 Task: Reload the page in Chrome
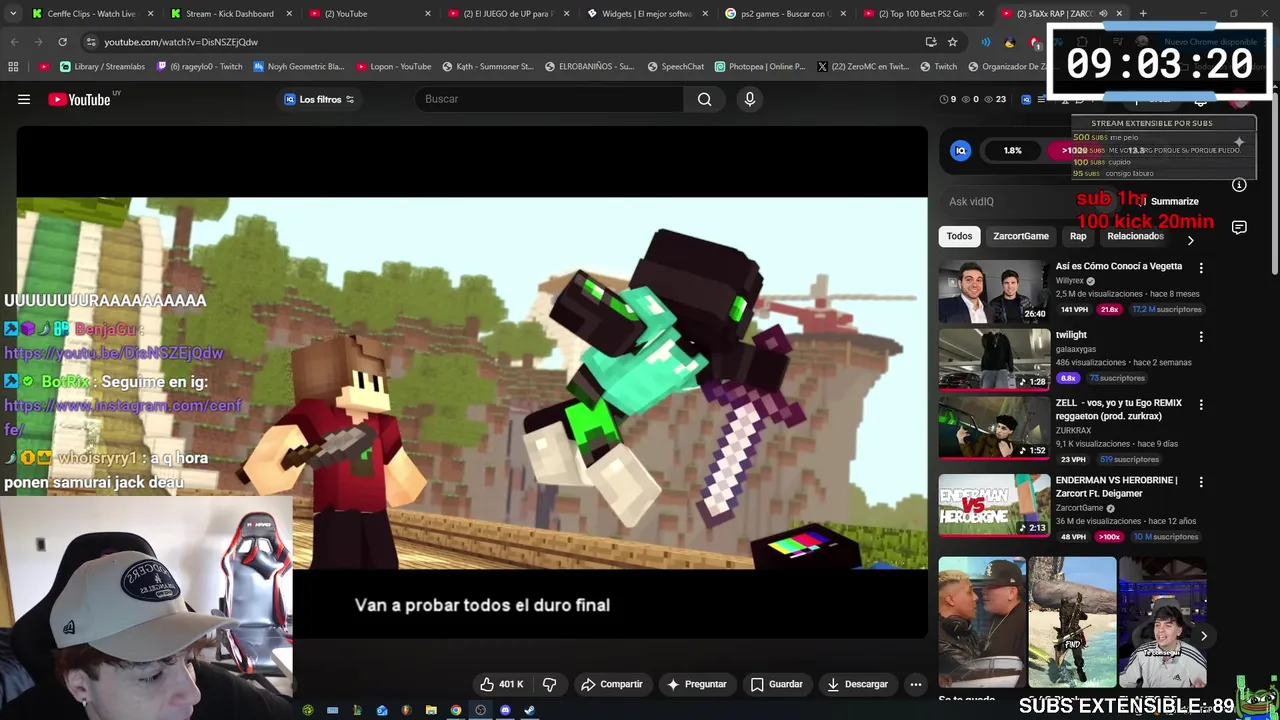62,42
